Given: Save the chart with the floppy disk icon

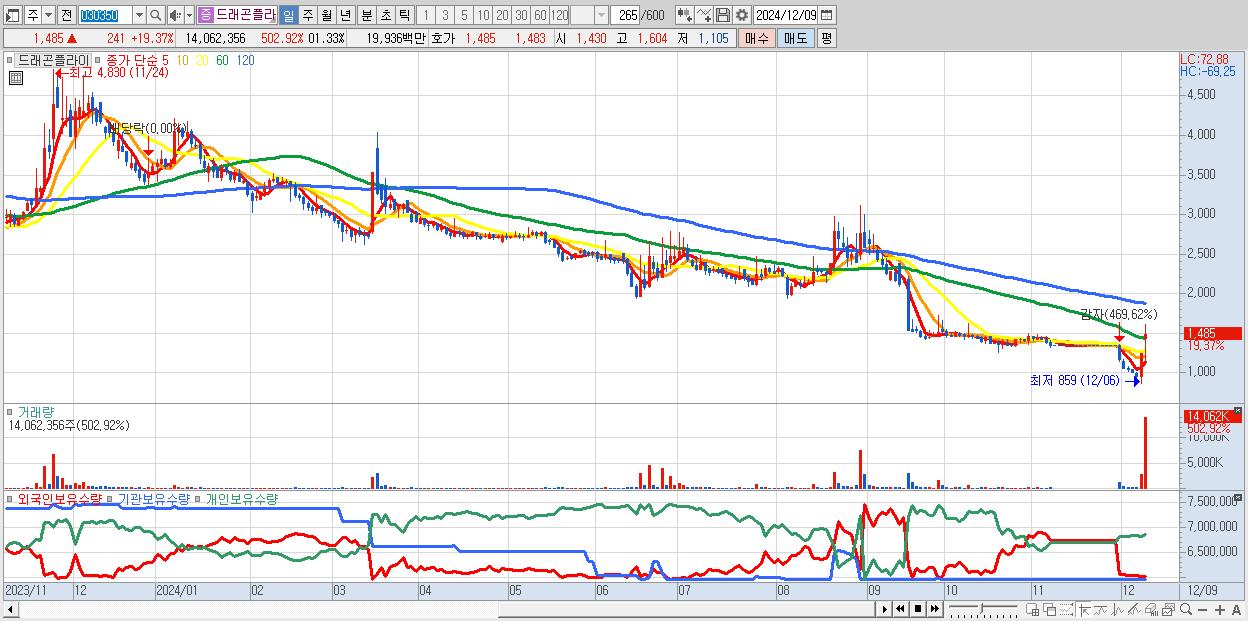Looking at the screenshot, I should tap(723, 15).
